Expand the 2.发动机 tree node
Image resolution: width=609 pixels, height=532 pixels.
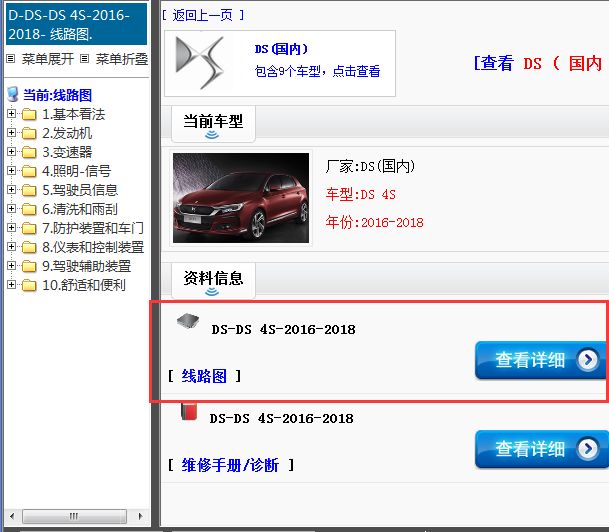11,133
